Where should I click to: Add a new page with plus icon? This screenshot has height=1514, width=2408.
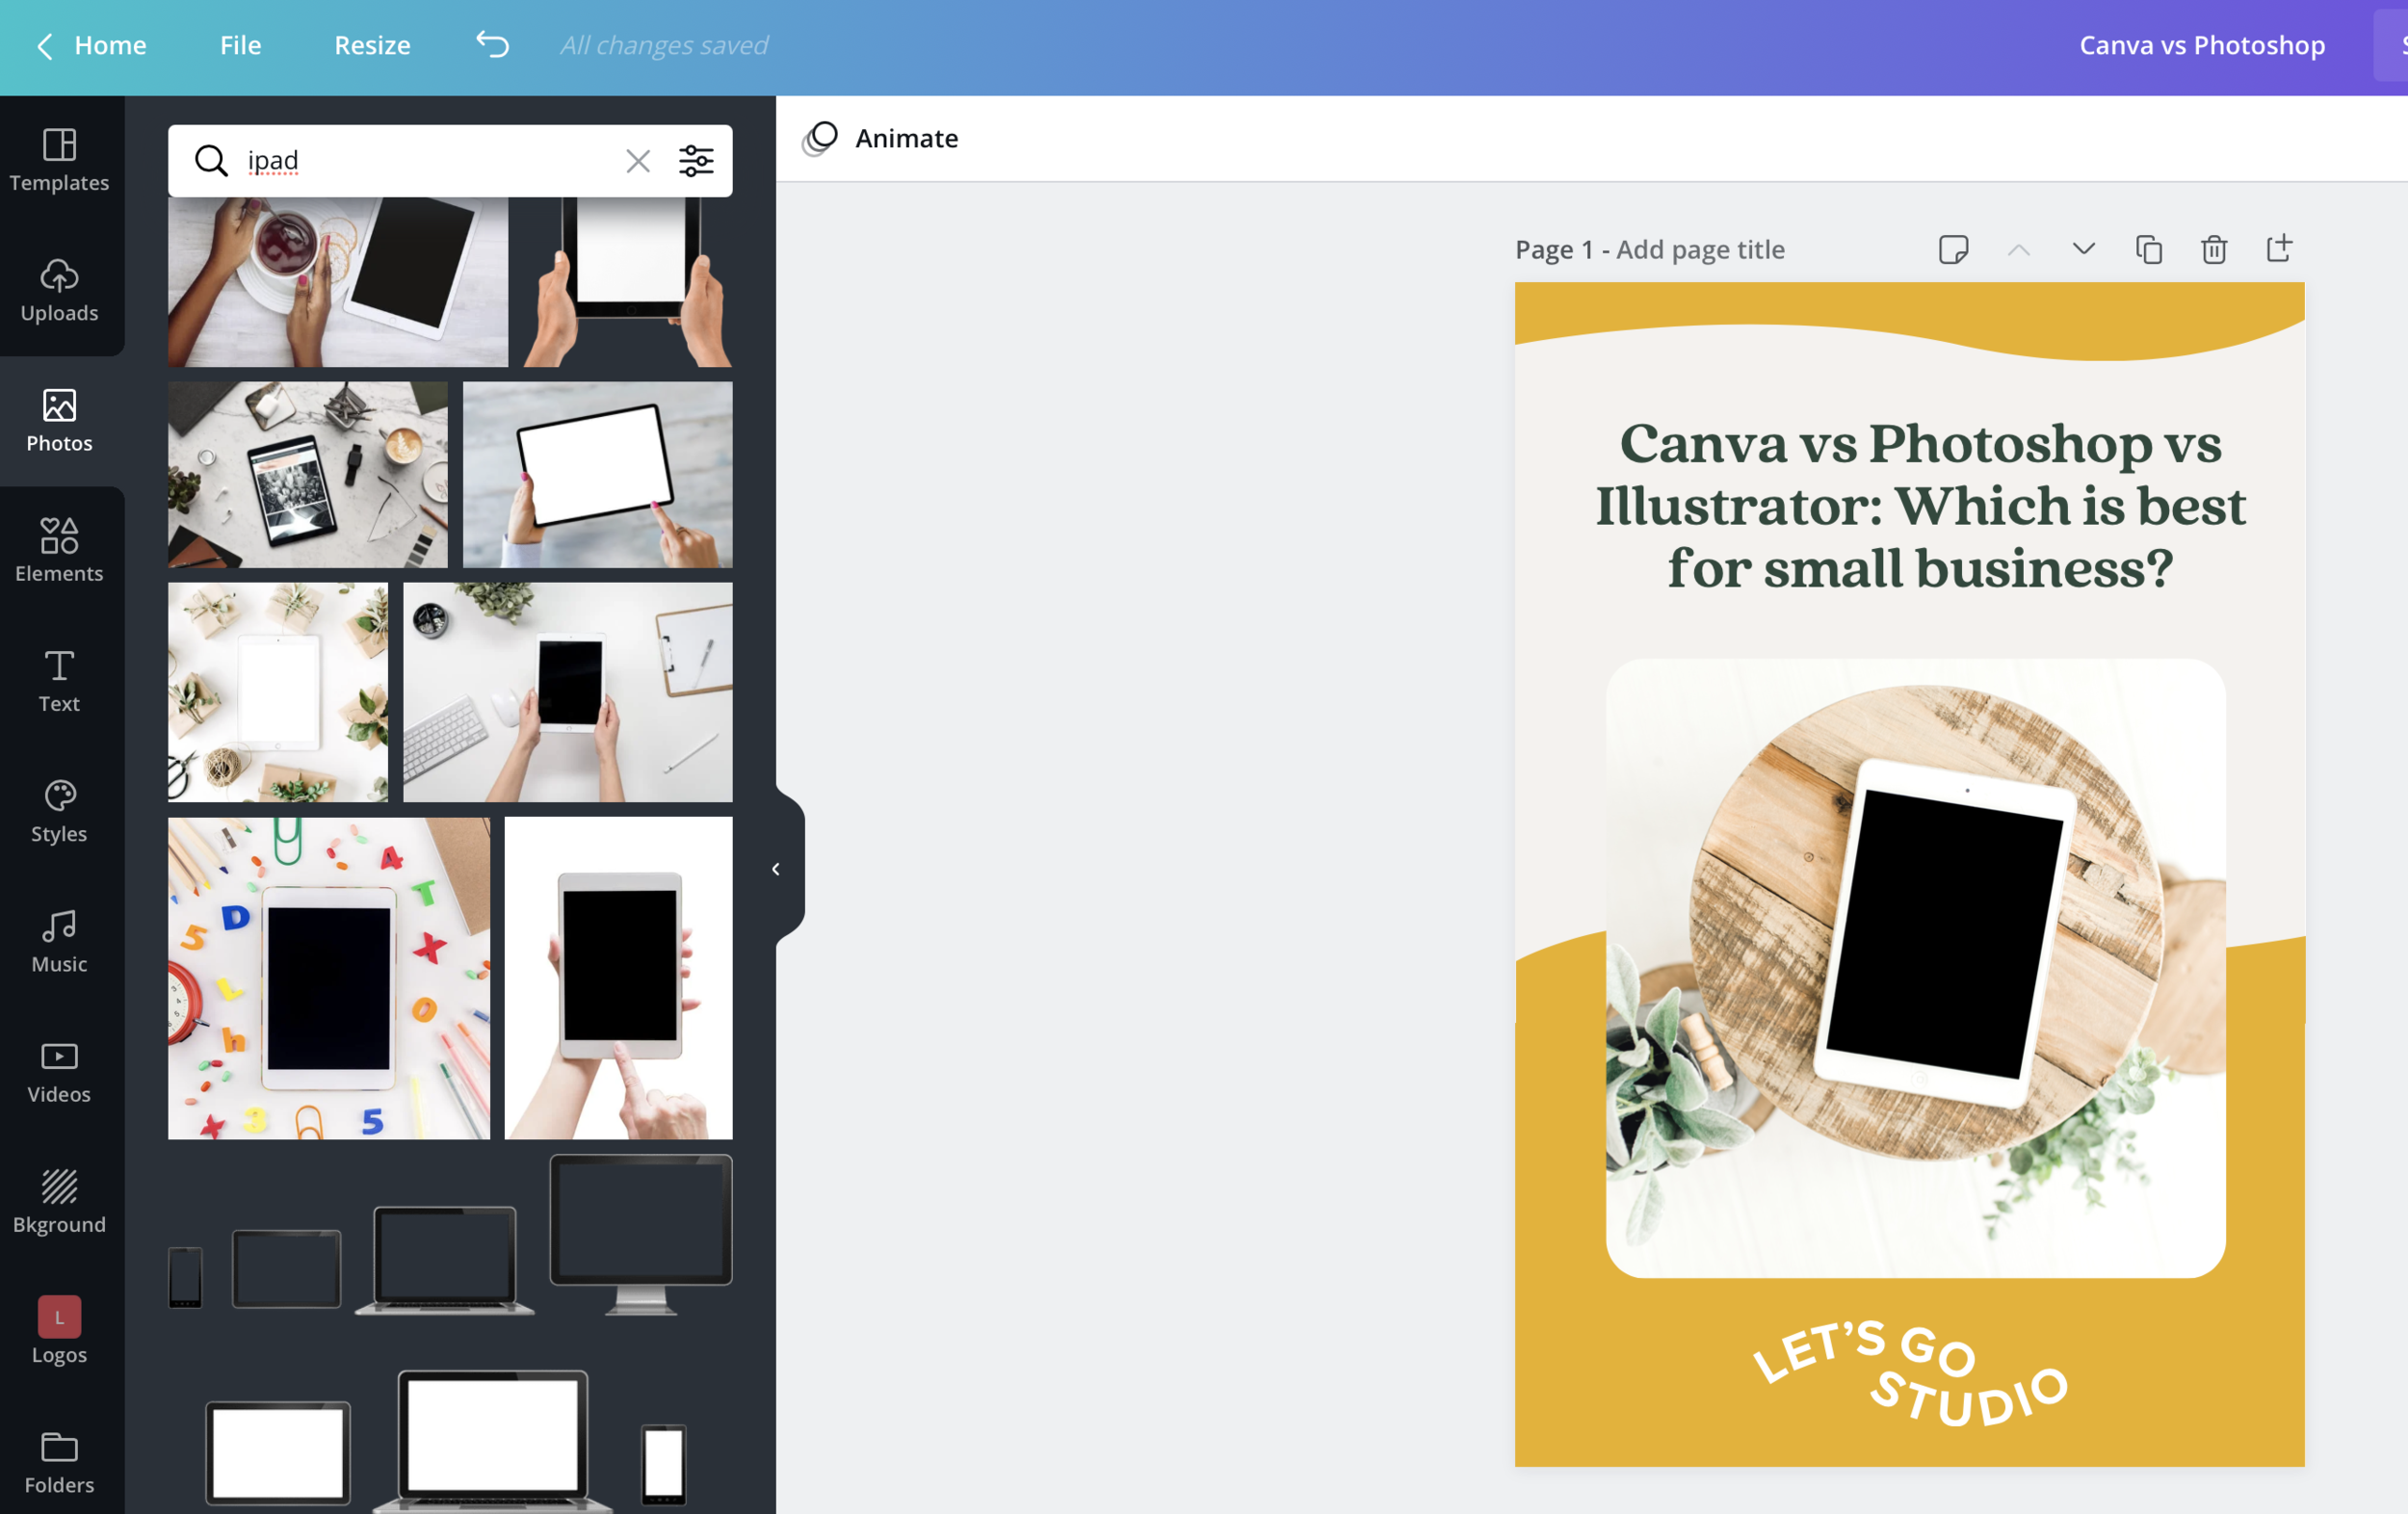(2278, 248)
